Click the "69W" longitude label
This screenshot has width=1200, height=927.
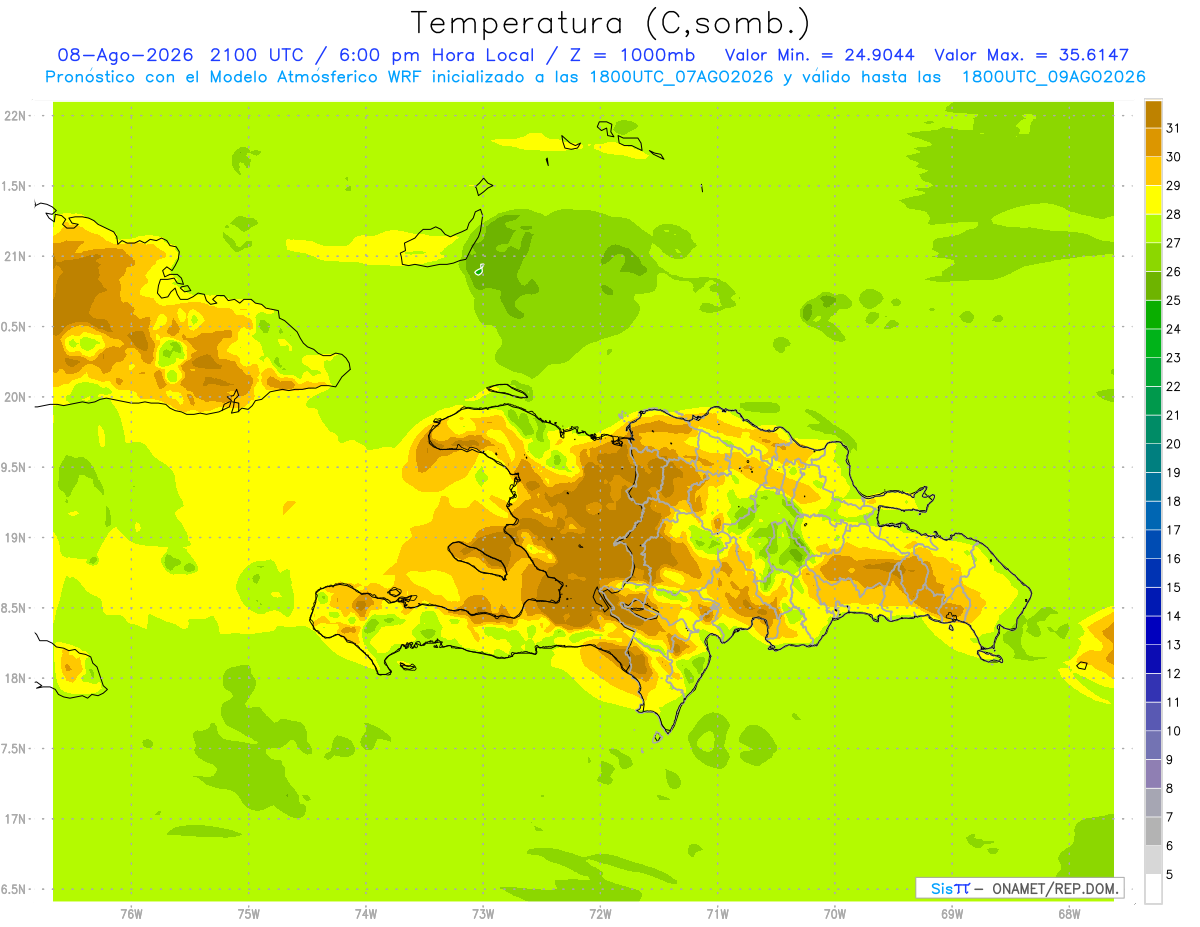tap(952, 914)
